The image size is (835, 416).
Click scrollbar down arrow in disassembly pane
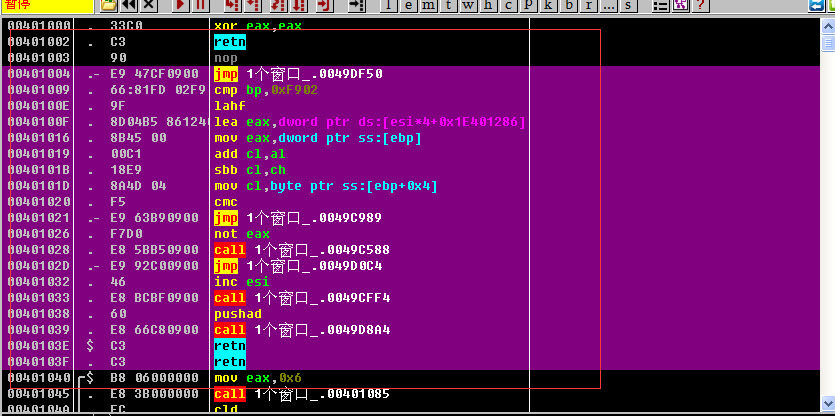tap(828, 402)
